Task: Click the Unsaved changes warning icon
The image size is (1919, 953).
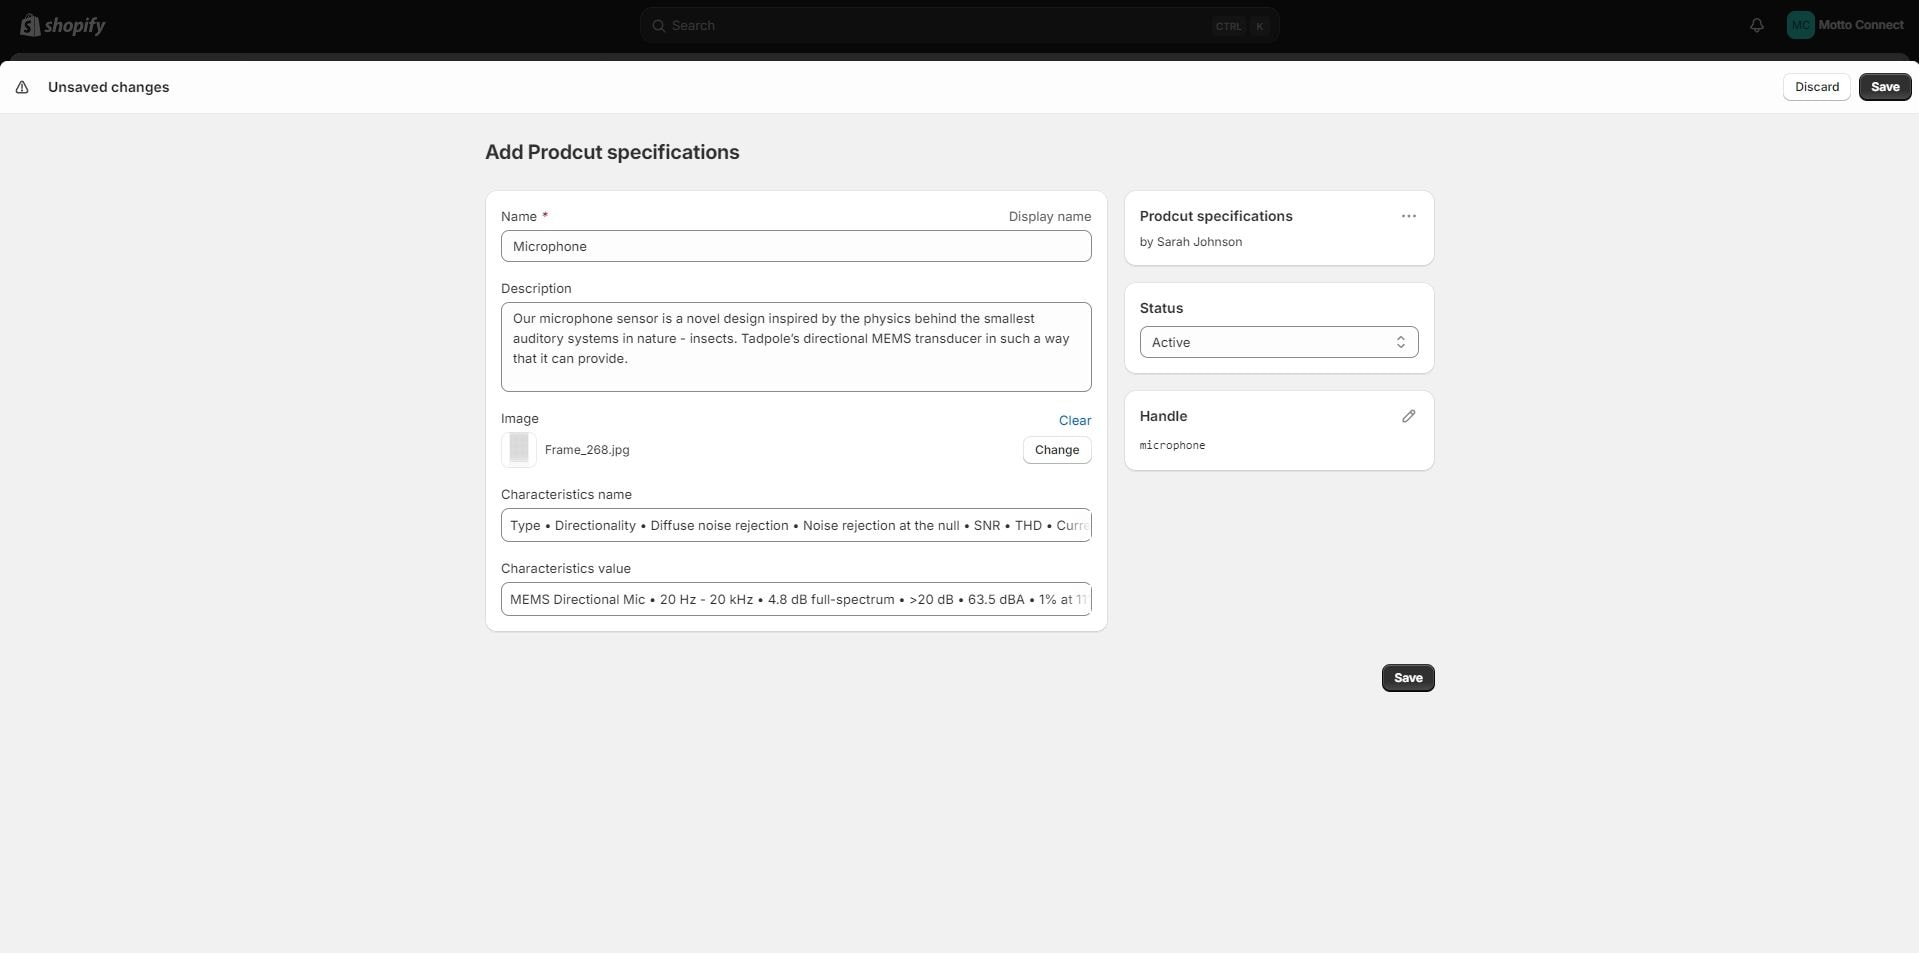Action: pos(22,87)
